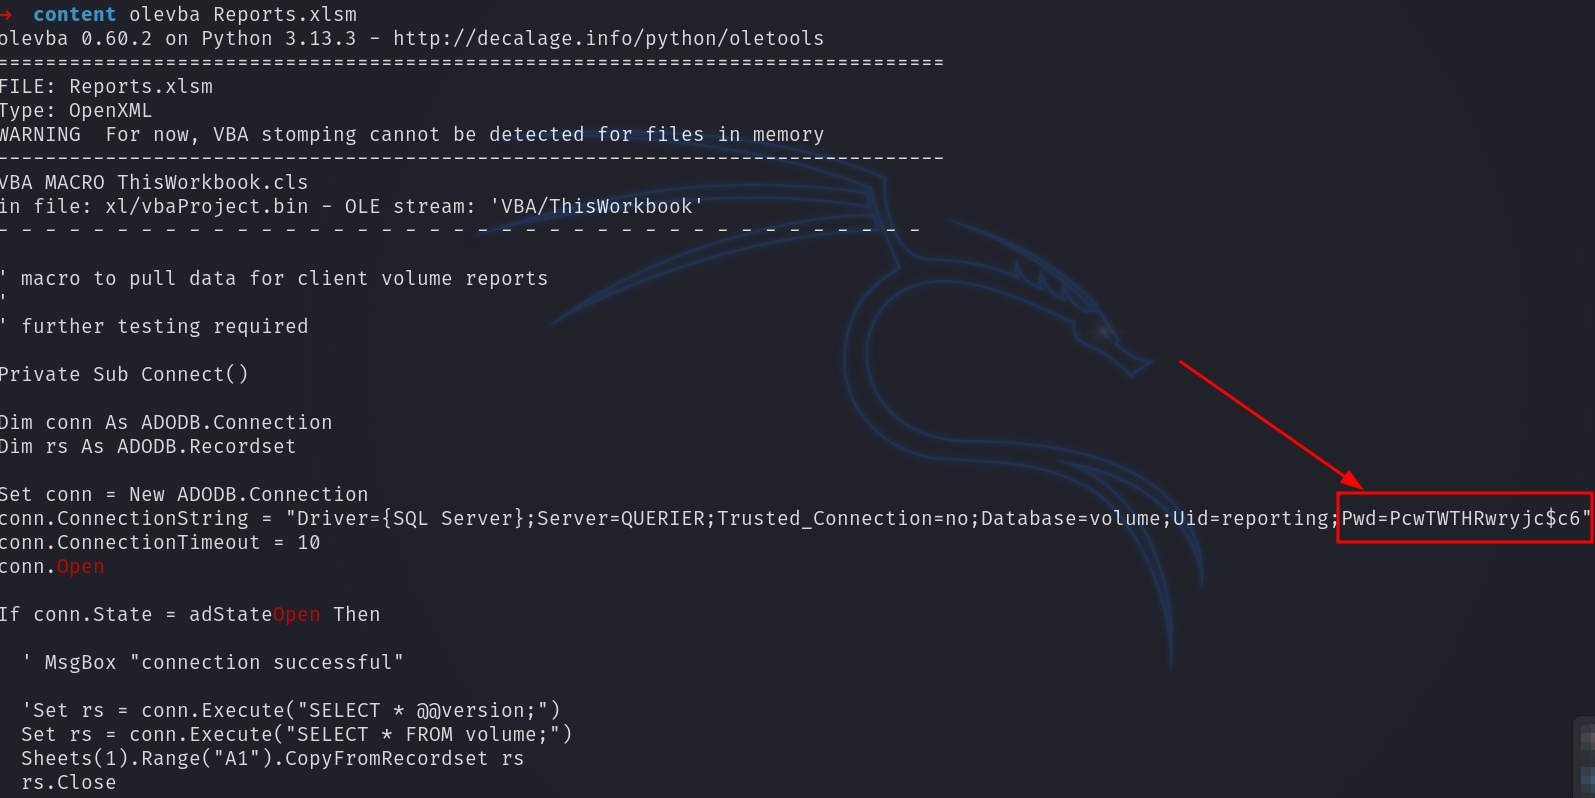Viewport: 1595px width, 798px height.
Task: Click the 'further testing required' comment
Action: (x=164, y=327)
